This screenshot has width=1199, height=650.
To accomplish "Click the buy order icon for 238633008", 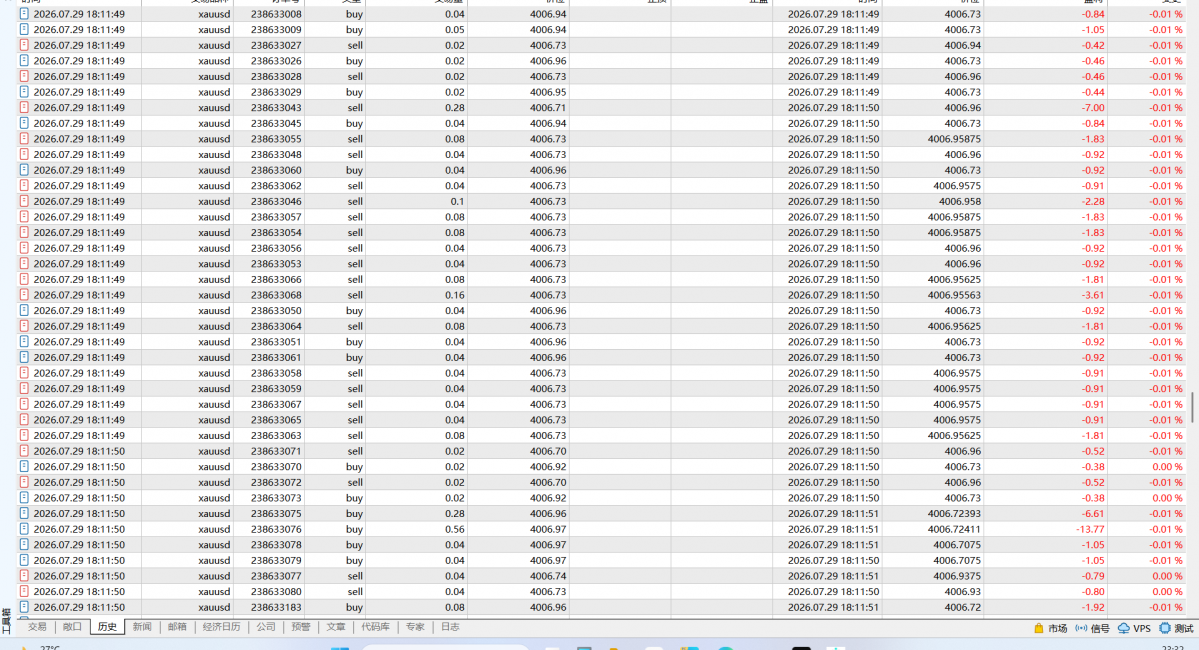I will pyautogui.click(x=24, y=14).
